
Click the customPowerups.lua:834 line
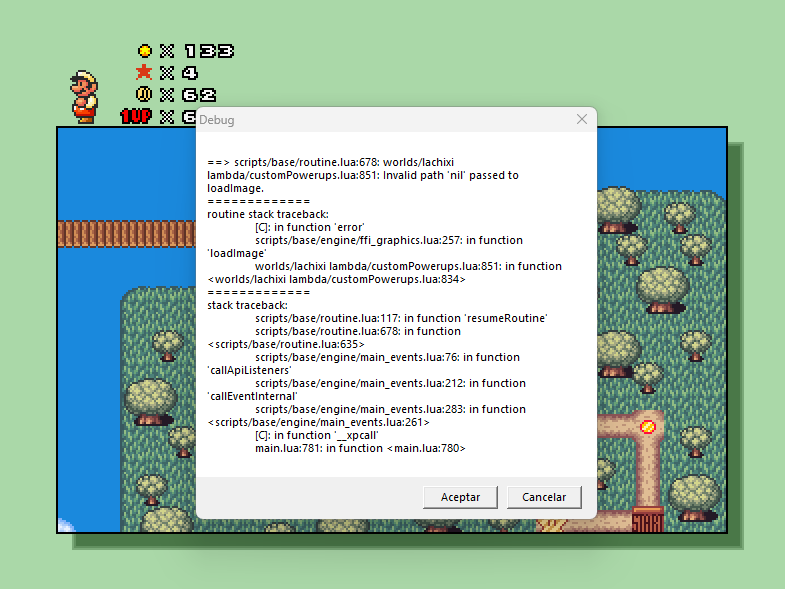pyautogui.click(x=336, y=279)
